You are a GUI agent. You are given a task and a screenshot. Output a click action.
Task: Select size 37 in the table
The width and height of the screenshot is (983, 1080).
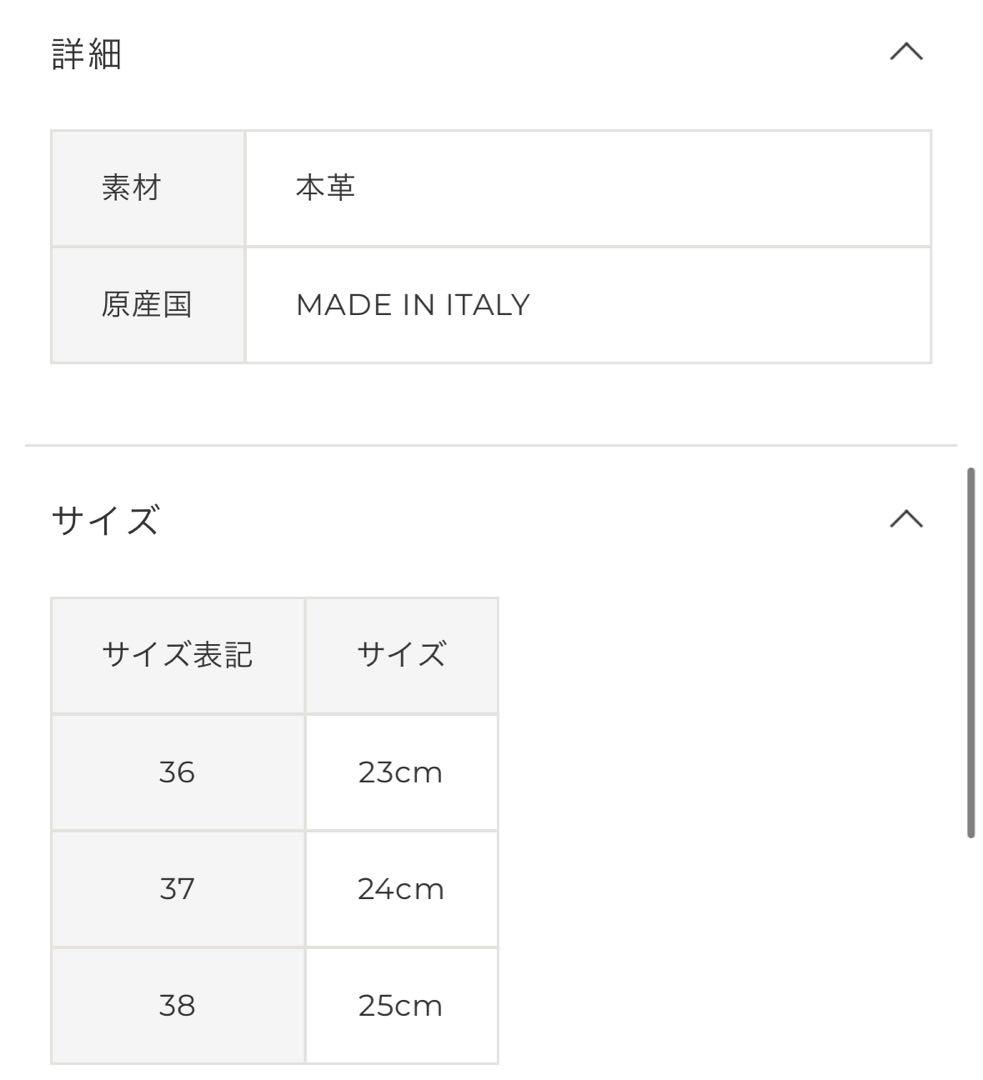177,889
